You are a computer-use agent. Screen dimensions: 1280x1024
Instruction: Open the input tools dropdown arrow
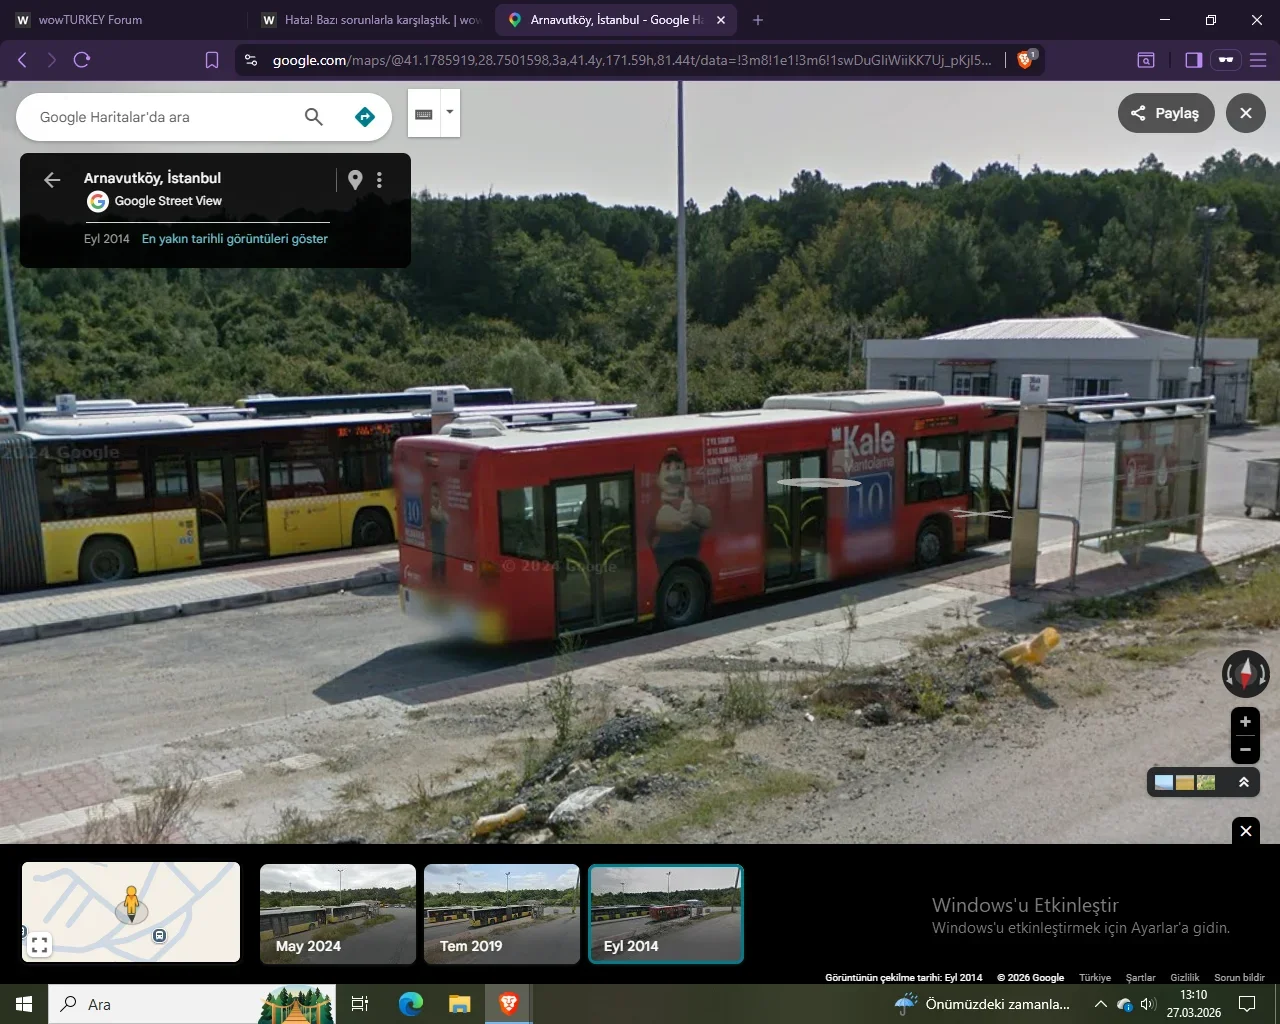[450, 112]
